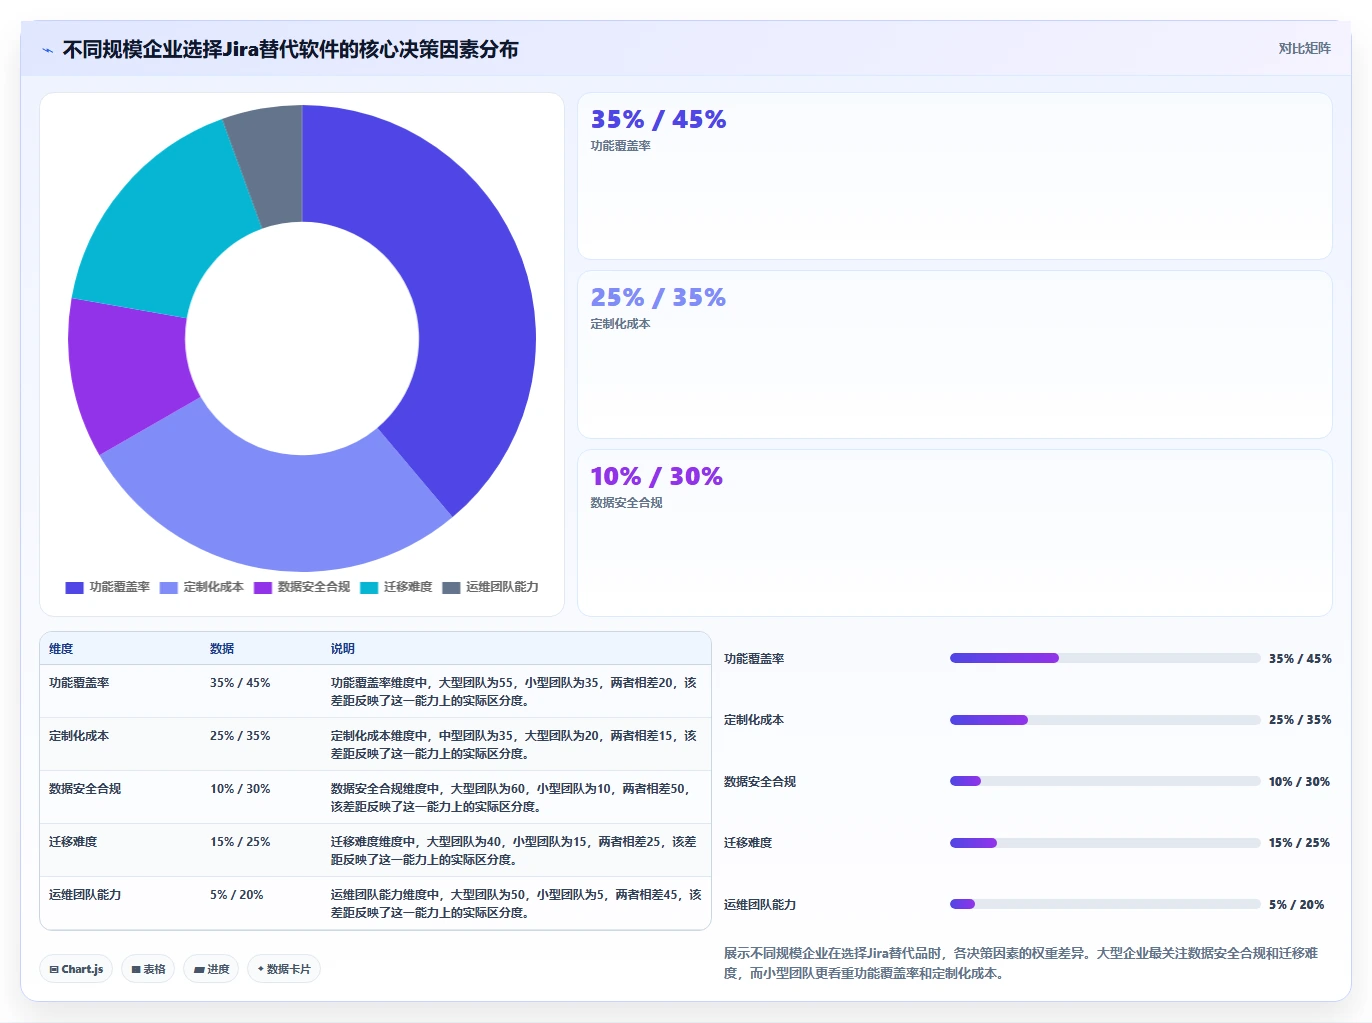This screenshot has width=1372, height=1023.
Task: Click the 运维团队能力 row description text
Action: coord(516,904)
